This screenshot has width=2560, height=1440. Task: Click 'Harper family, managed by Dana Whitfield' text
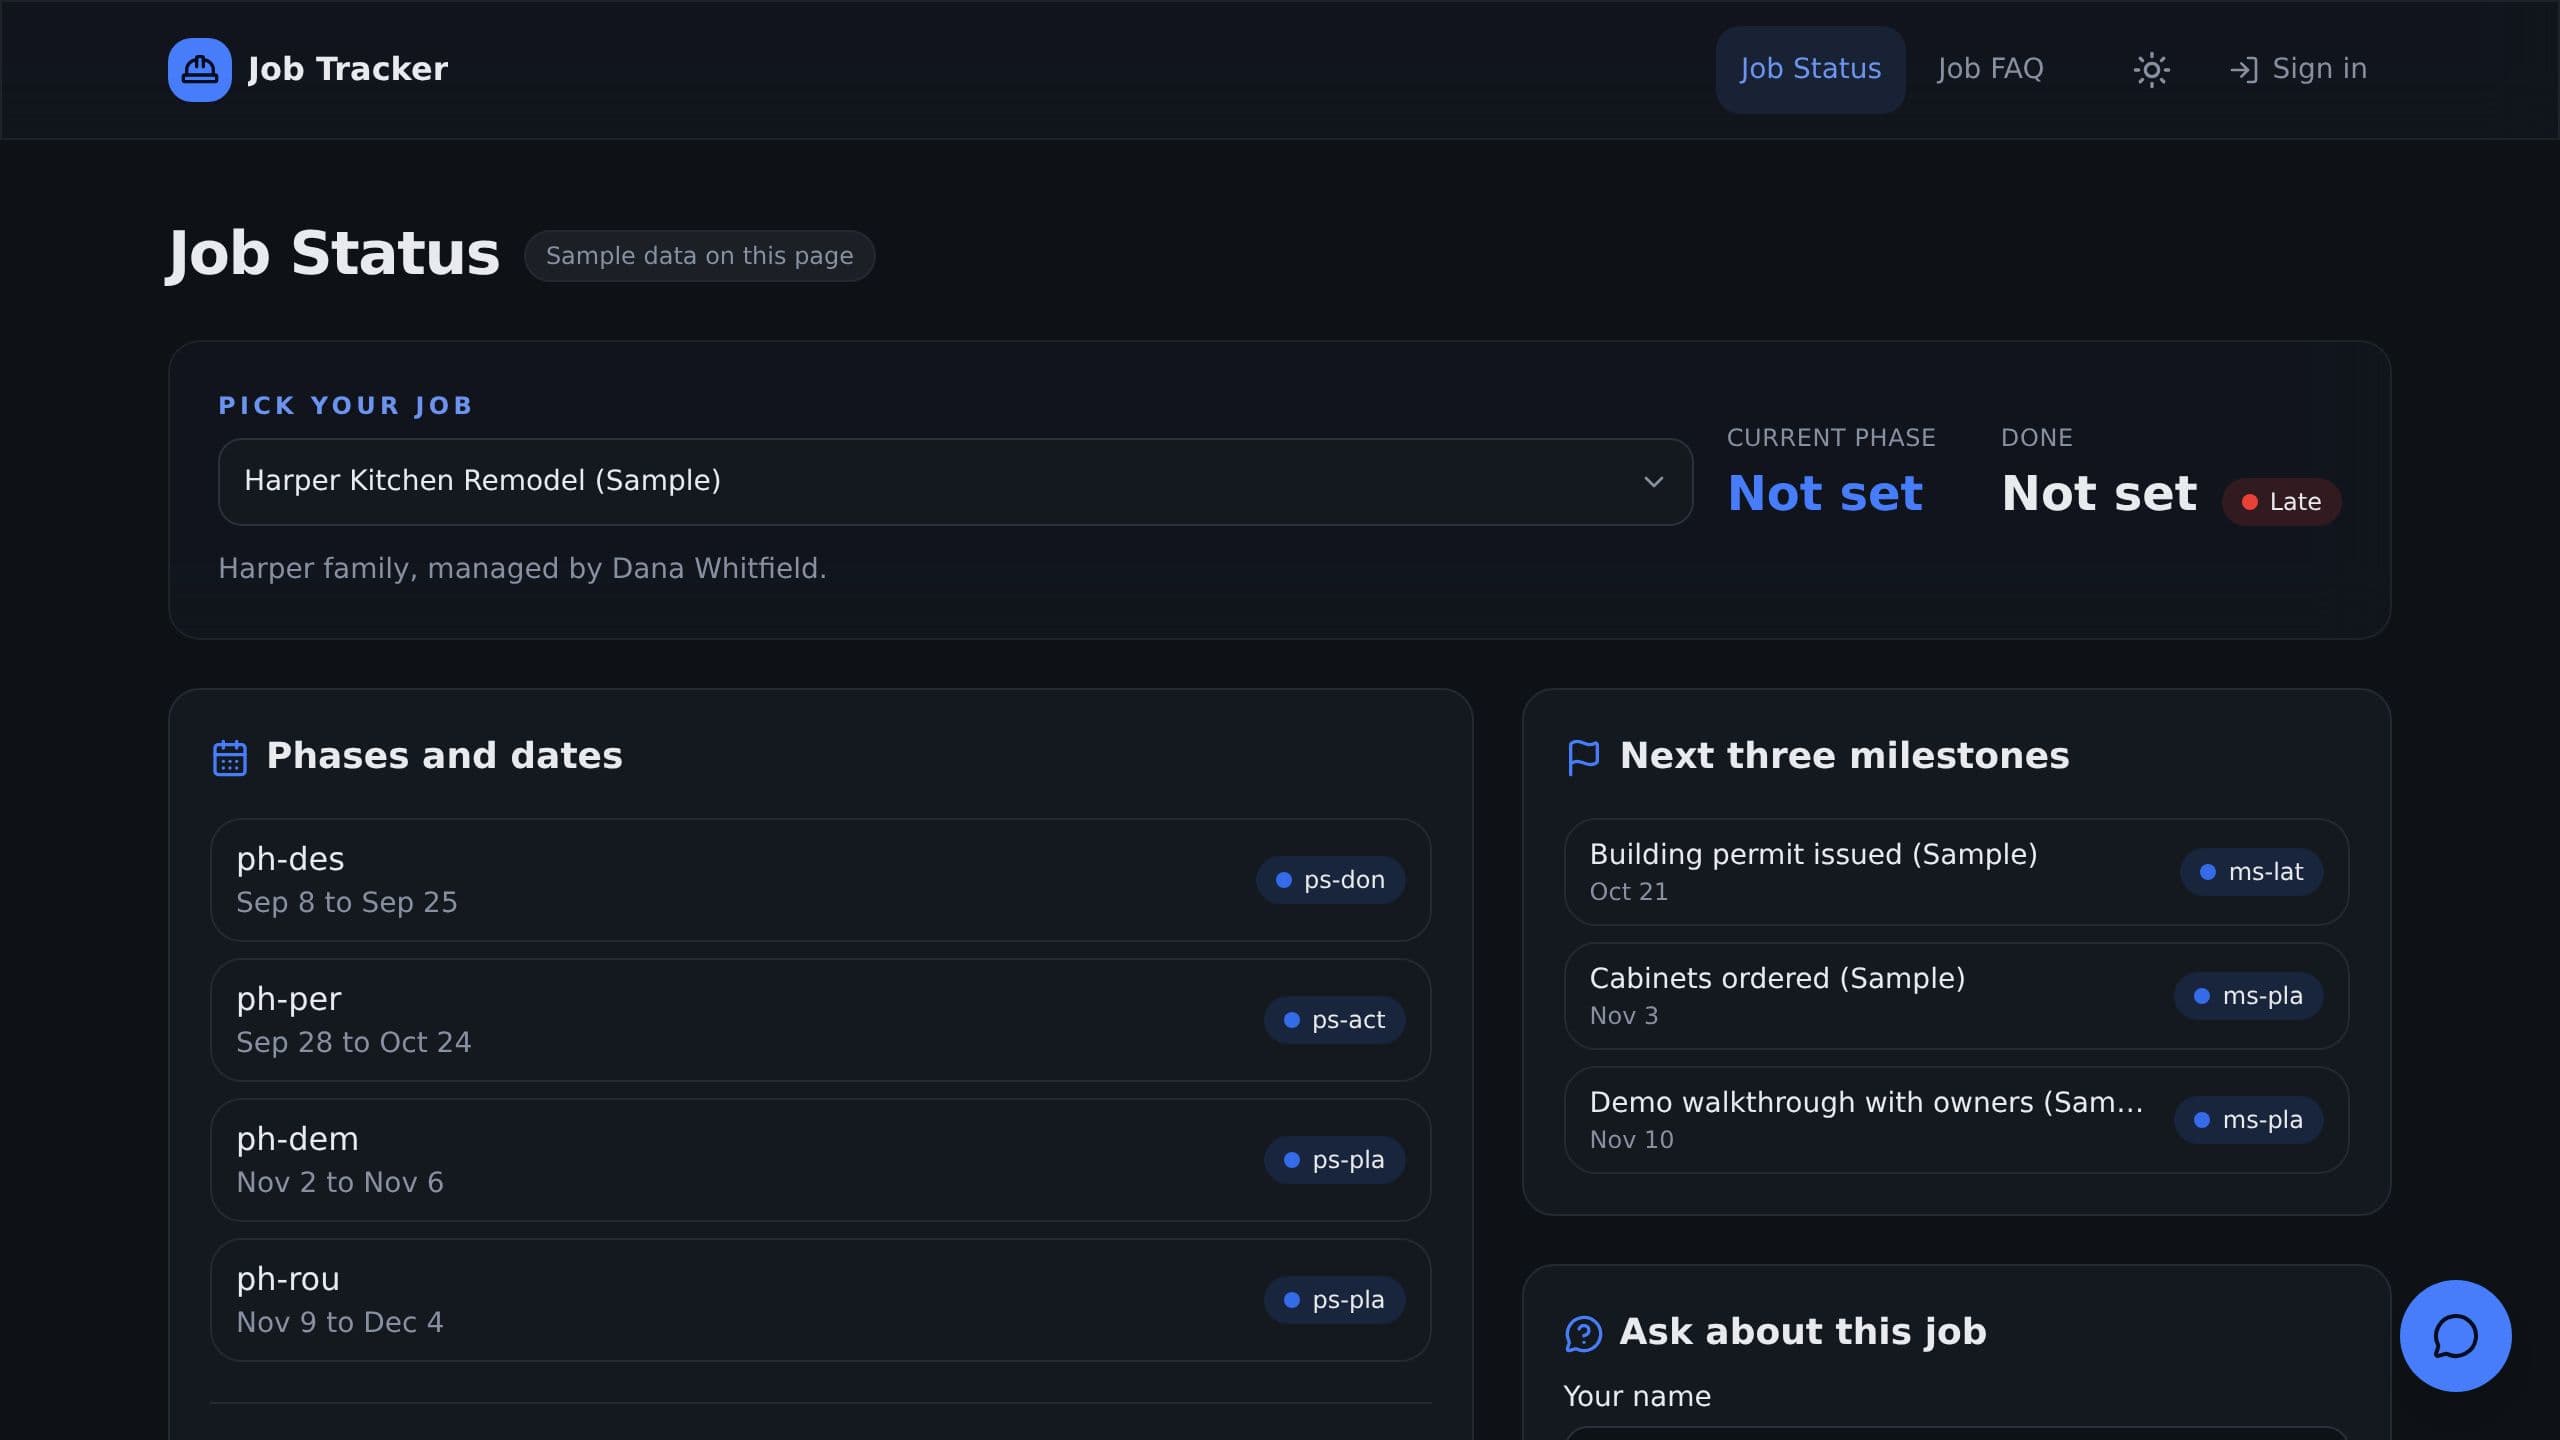522,569
